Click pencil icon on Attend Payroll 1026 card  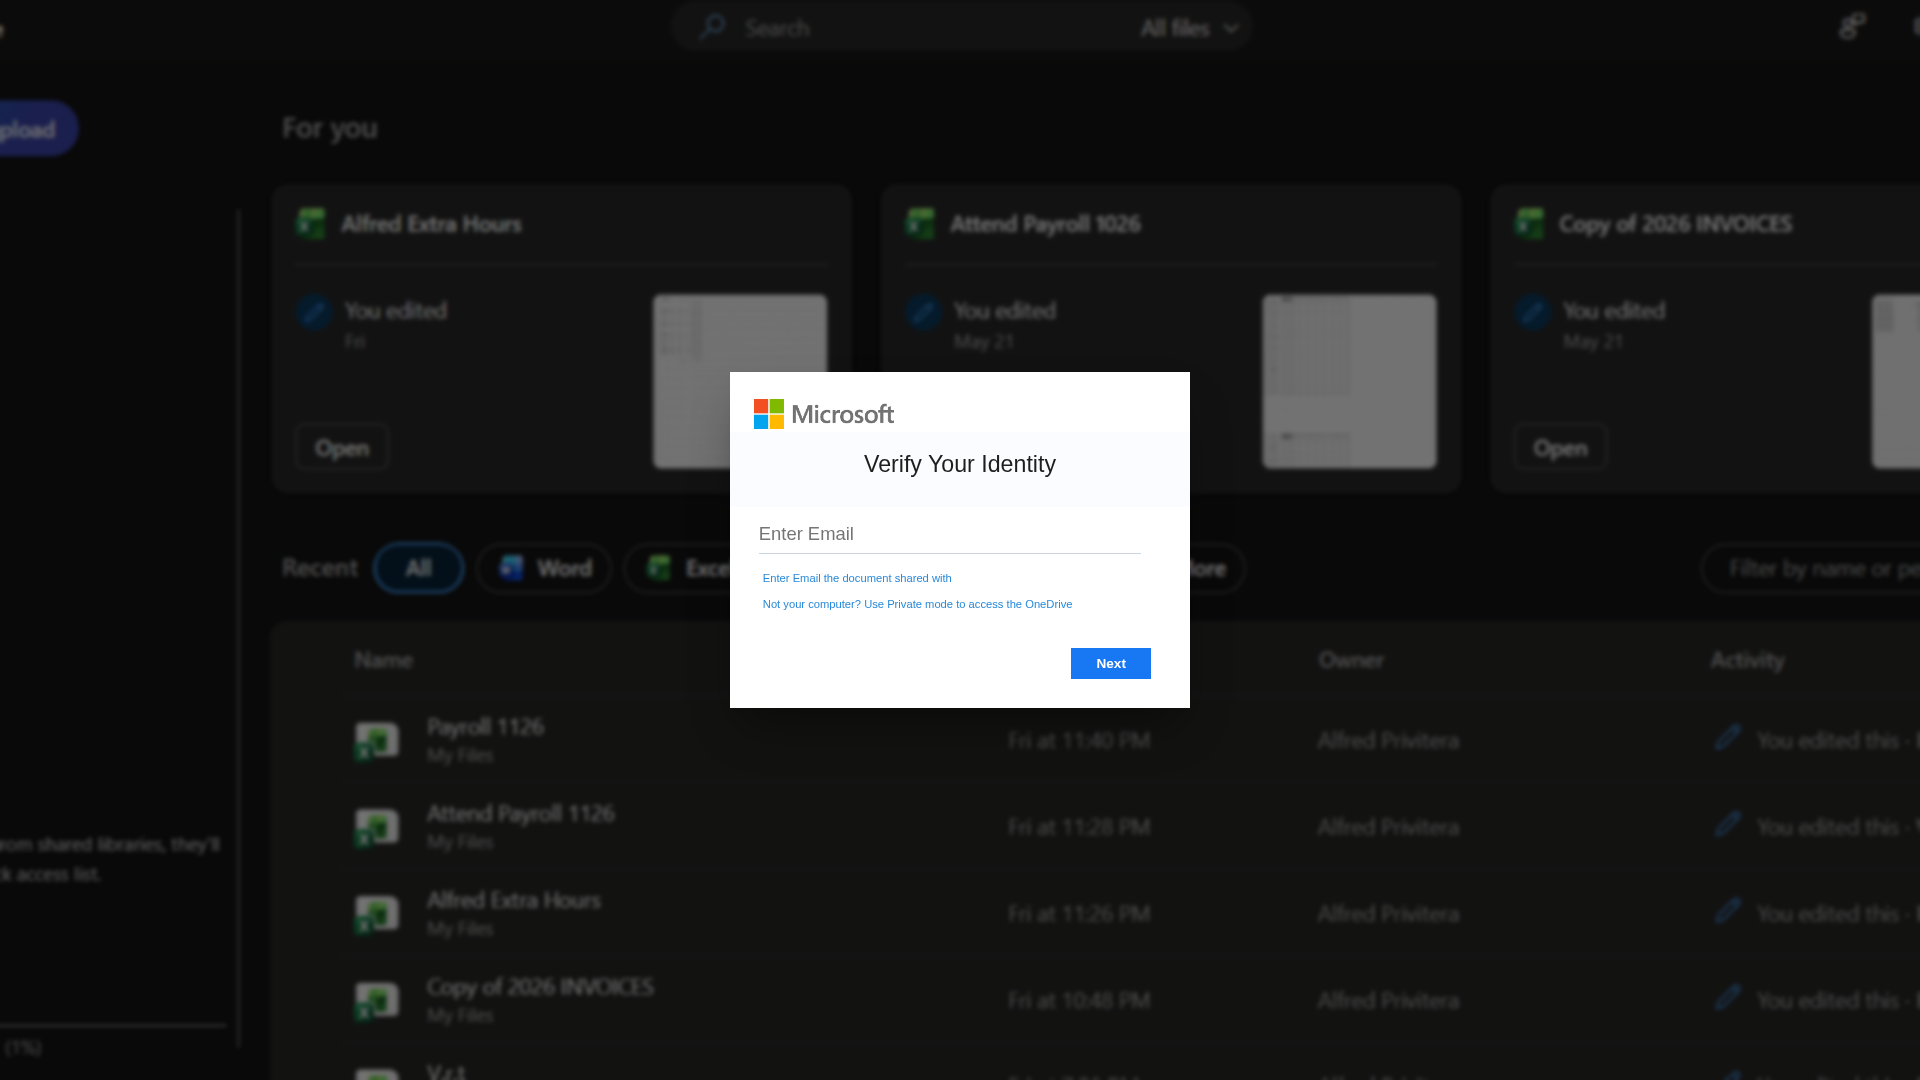[x=923, y=312]
